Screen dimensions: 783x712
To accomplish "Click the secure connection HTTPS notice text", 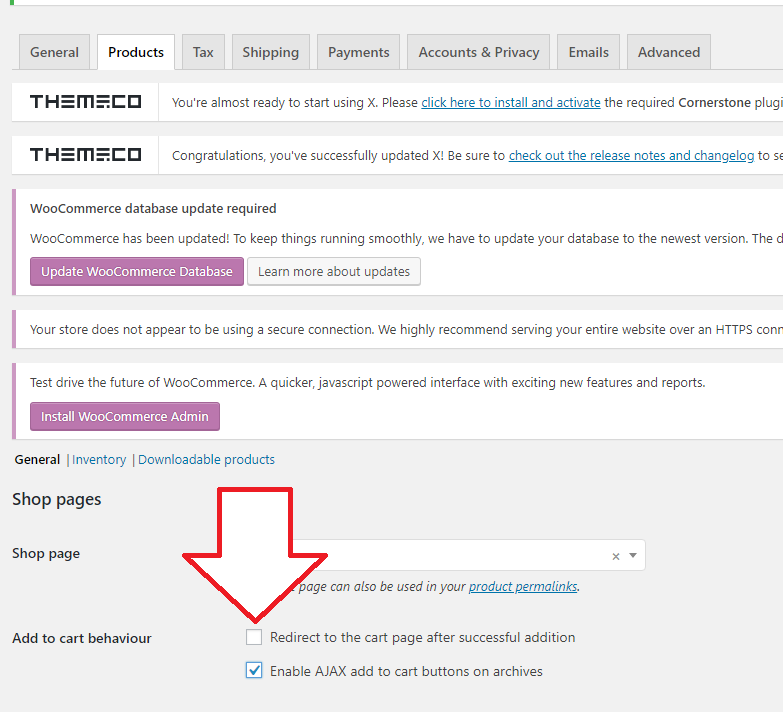I will pos(406,330).
